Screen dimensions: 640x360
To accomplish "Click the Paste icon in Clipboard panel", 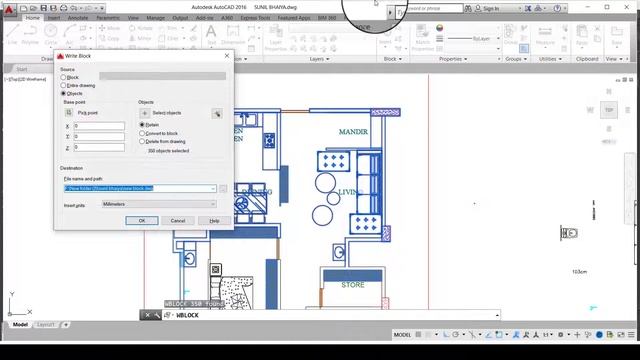I will click(582, 35).
